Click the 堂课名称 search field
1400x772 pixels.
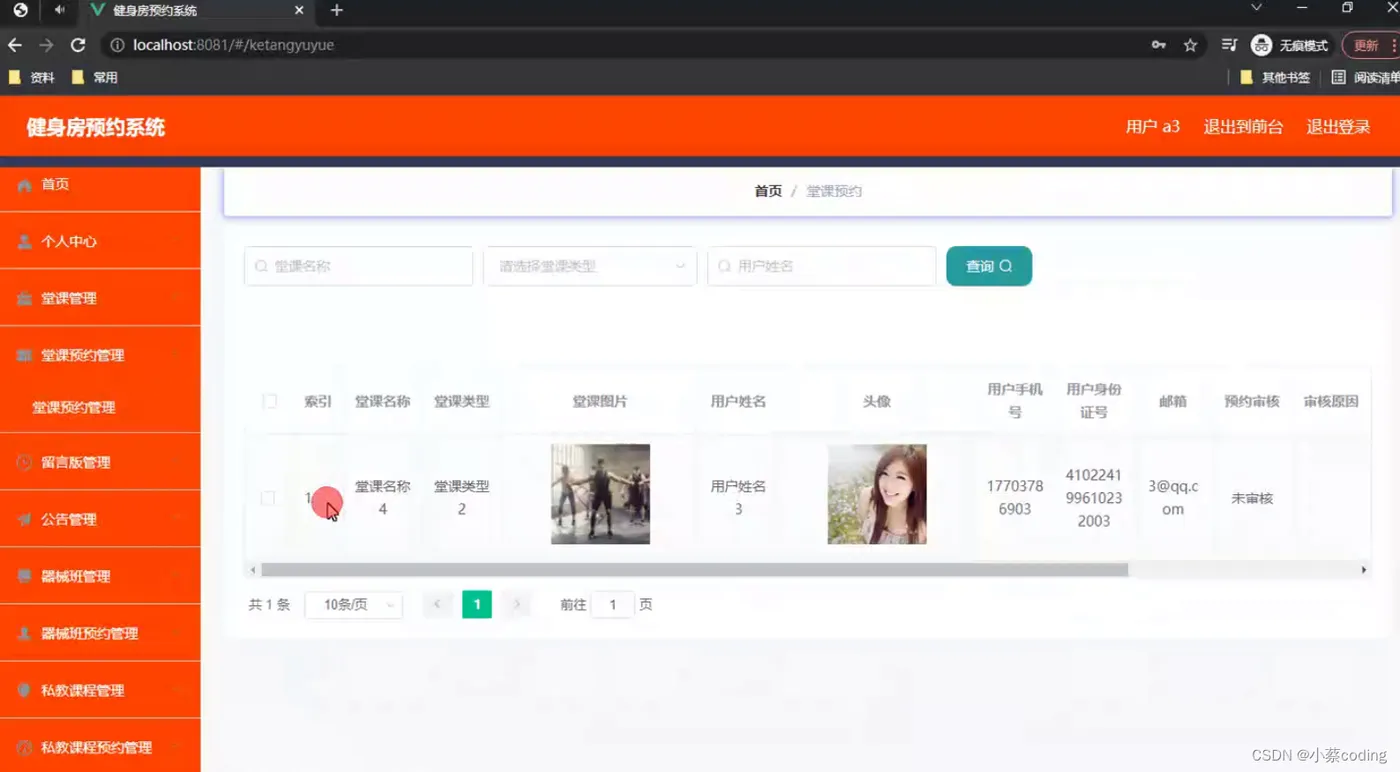(x=359, y=266)
